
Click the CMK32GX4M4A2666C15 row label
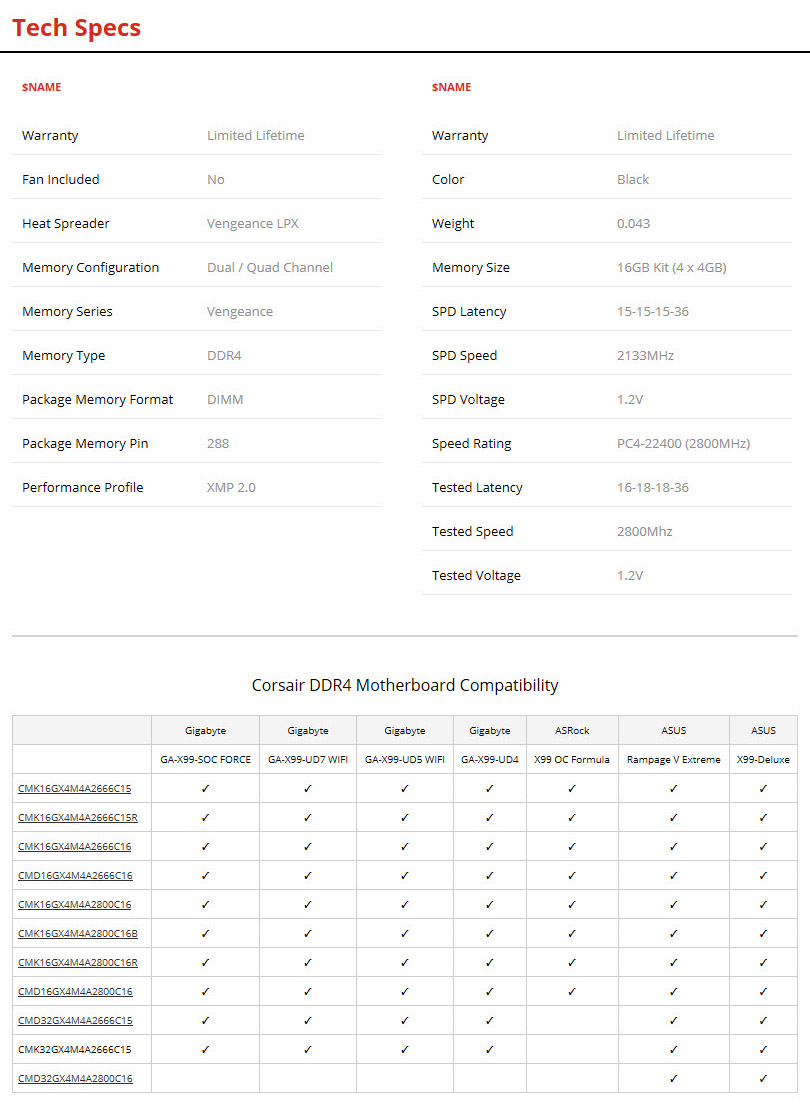pyautogui.click(x=75, y=1049)
